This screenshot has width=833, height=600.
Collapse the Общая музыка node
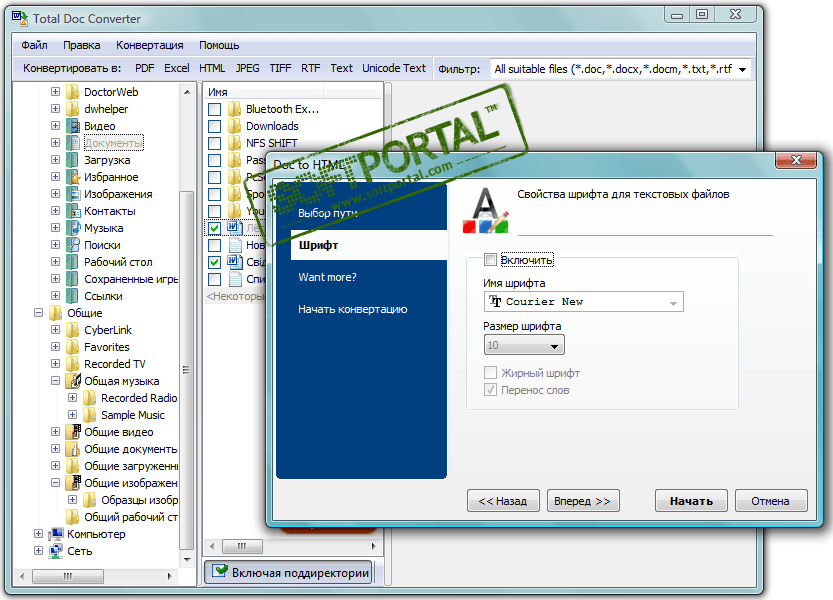[55, 381]
